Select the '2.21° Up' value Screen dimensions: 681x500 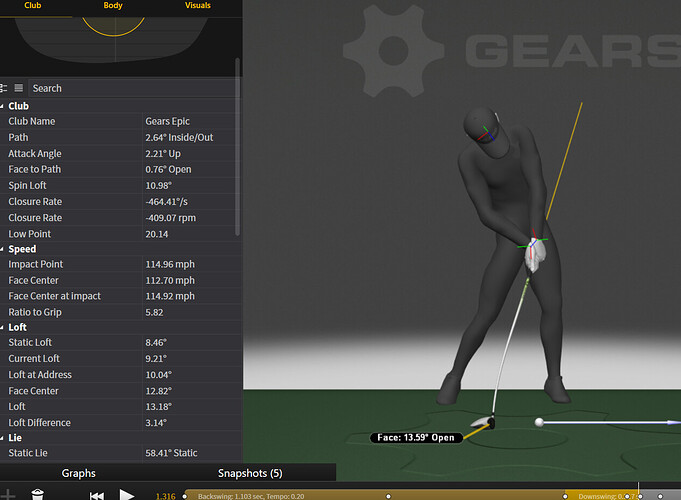163,153
